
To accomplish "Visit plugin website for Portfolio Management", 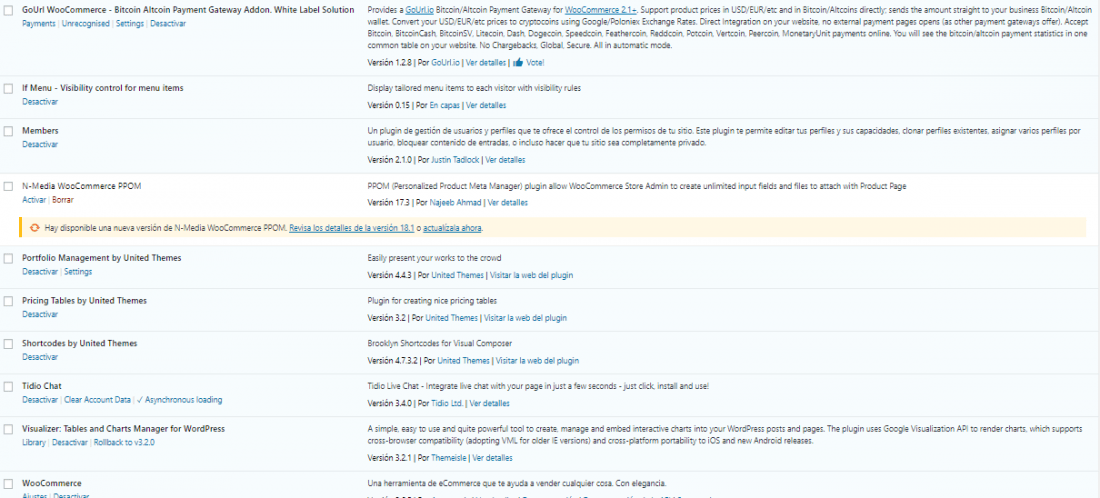I will (x=531, y=276).
